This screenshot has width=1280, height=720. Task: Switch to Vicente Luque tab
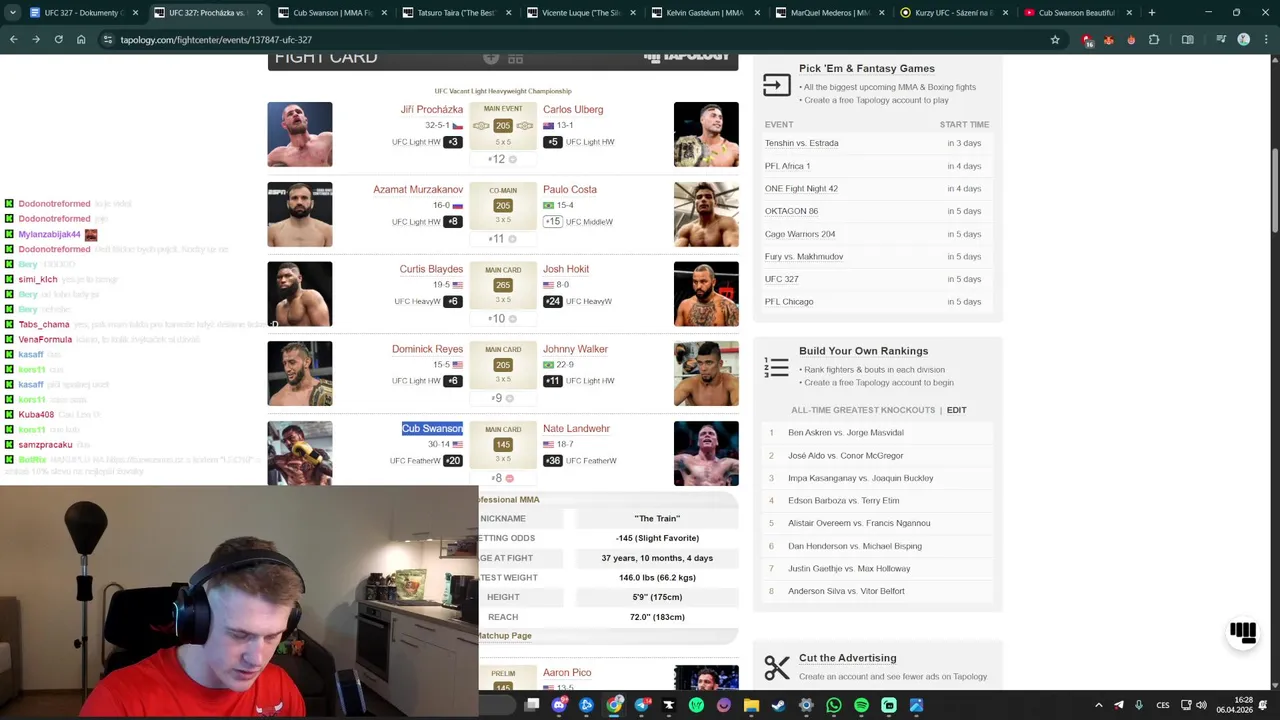(x=580, y=13)
